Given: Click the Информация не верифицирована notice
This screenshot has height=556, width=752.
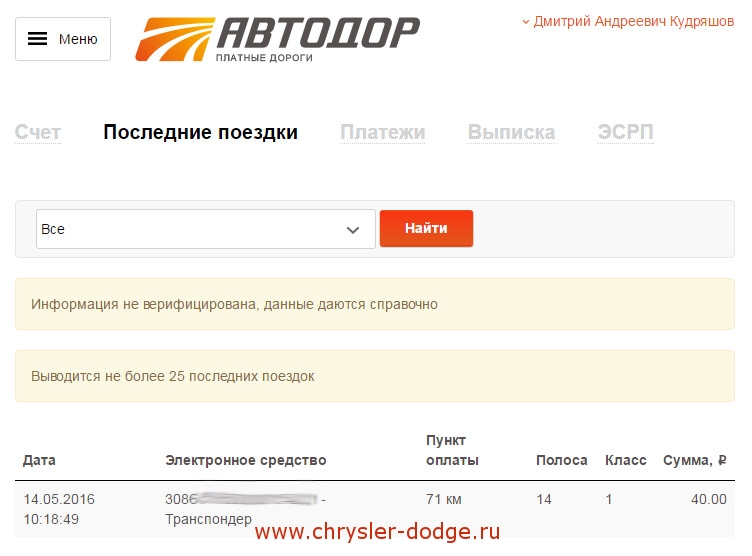Looking at the screenshot, I should coord(375,304).
